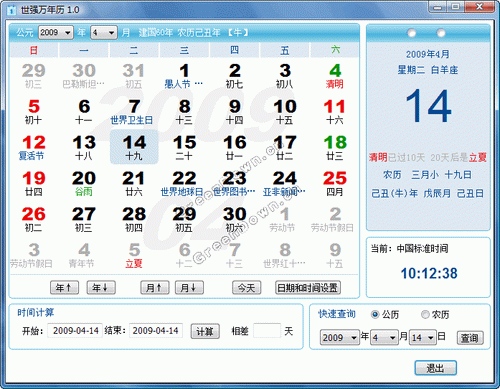Select April 28 初四

134,219
